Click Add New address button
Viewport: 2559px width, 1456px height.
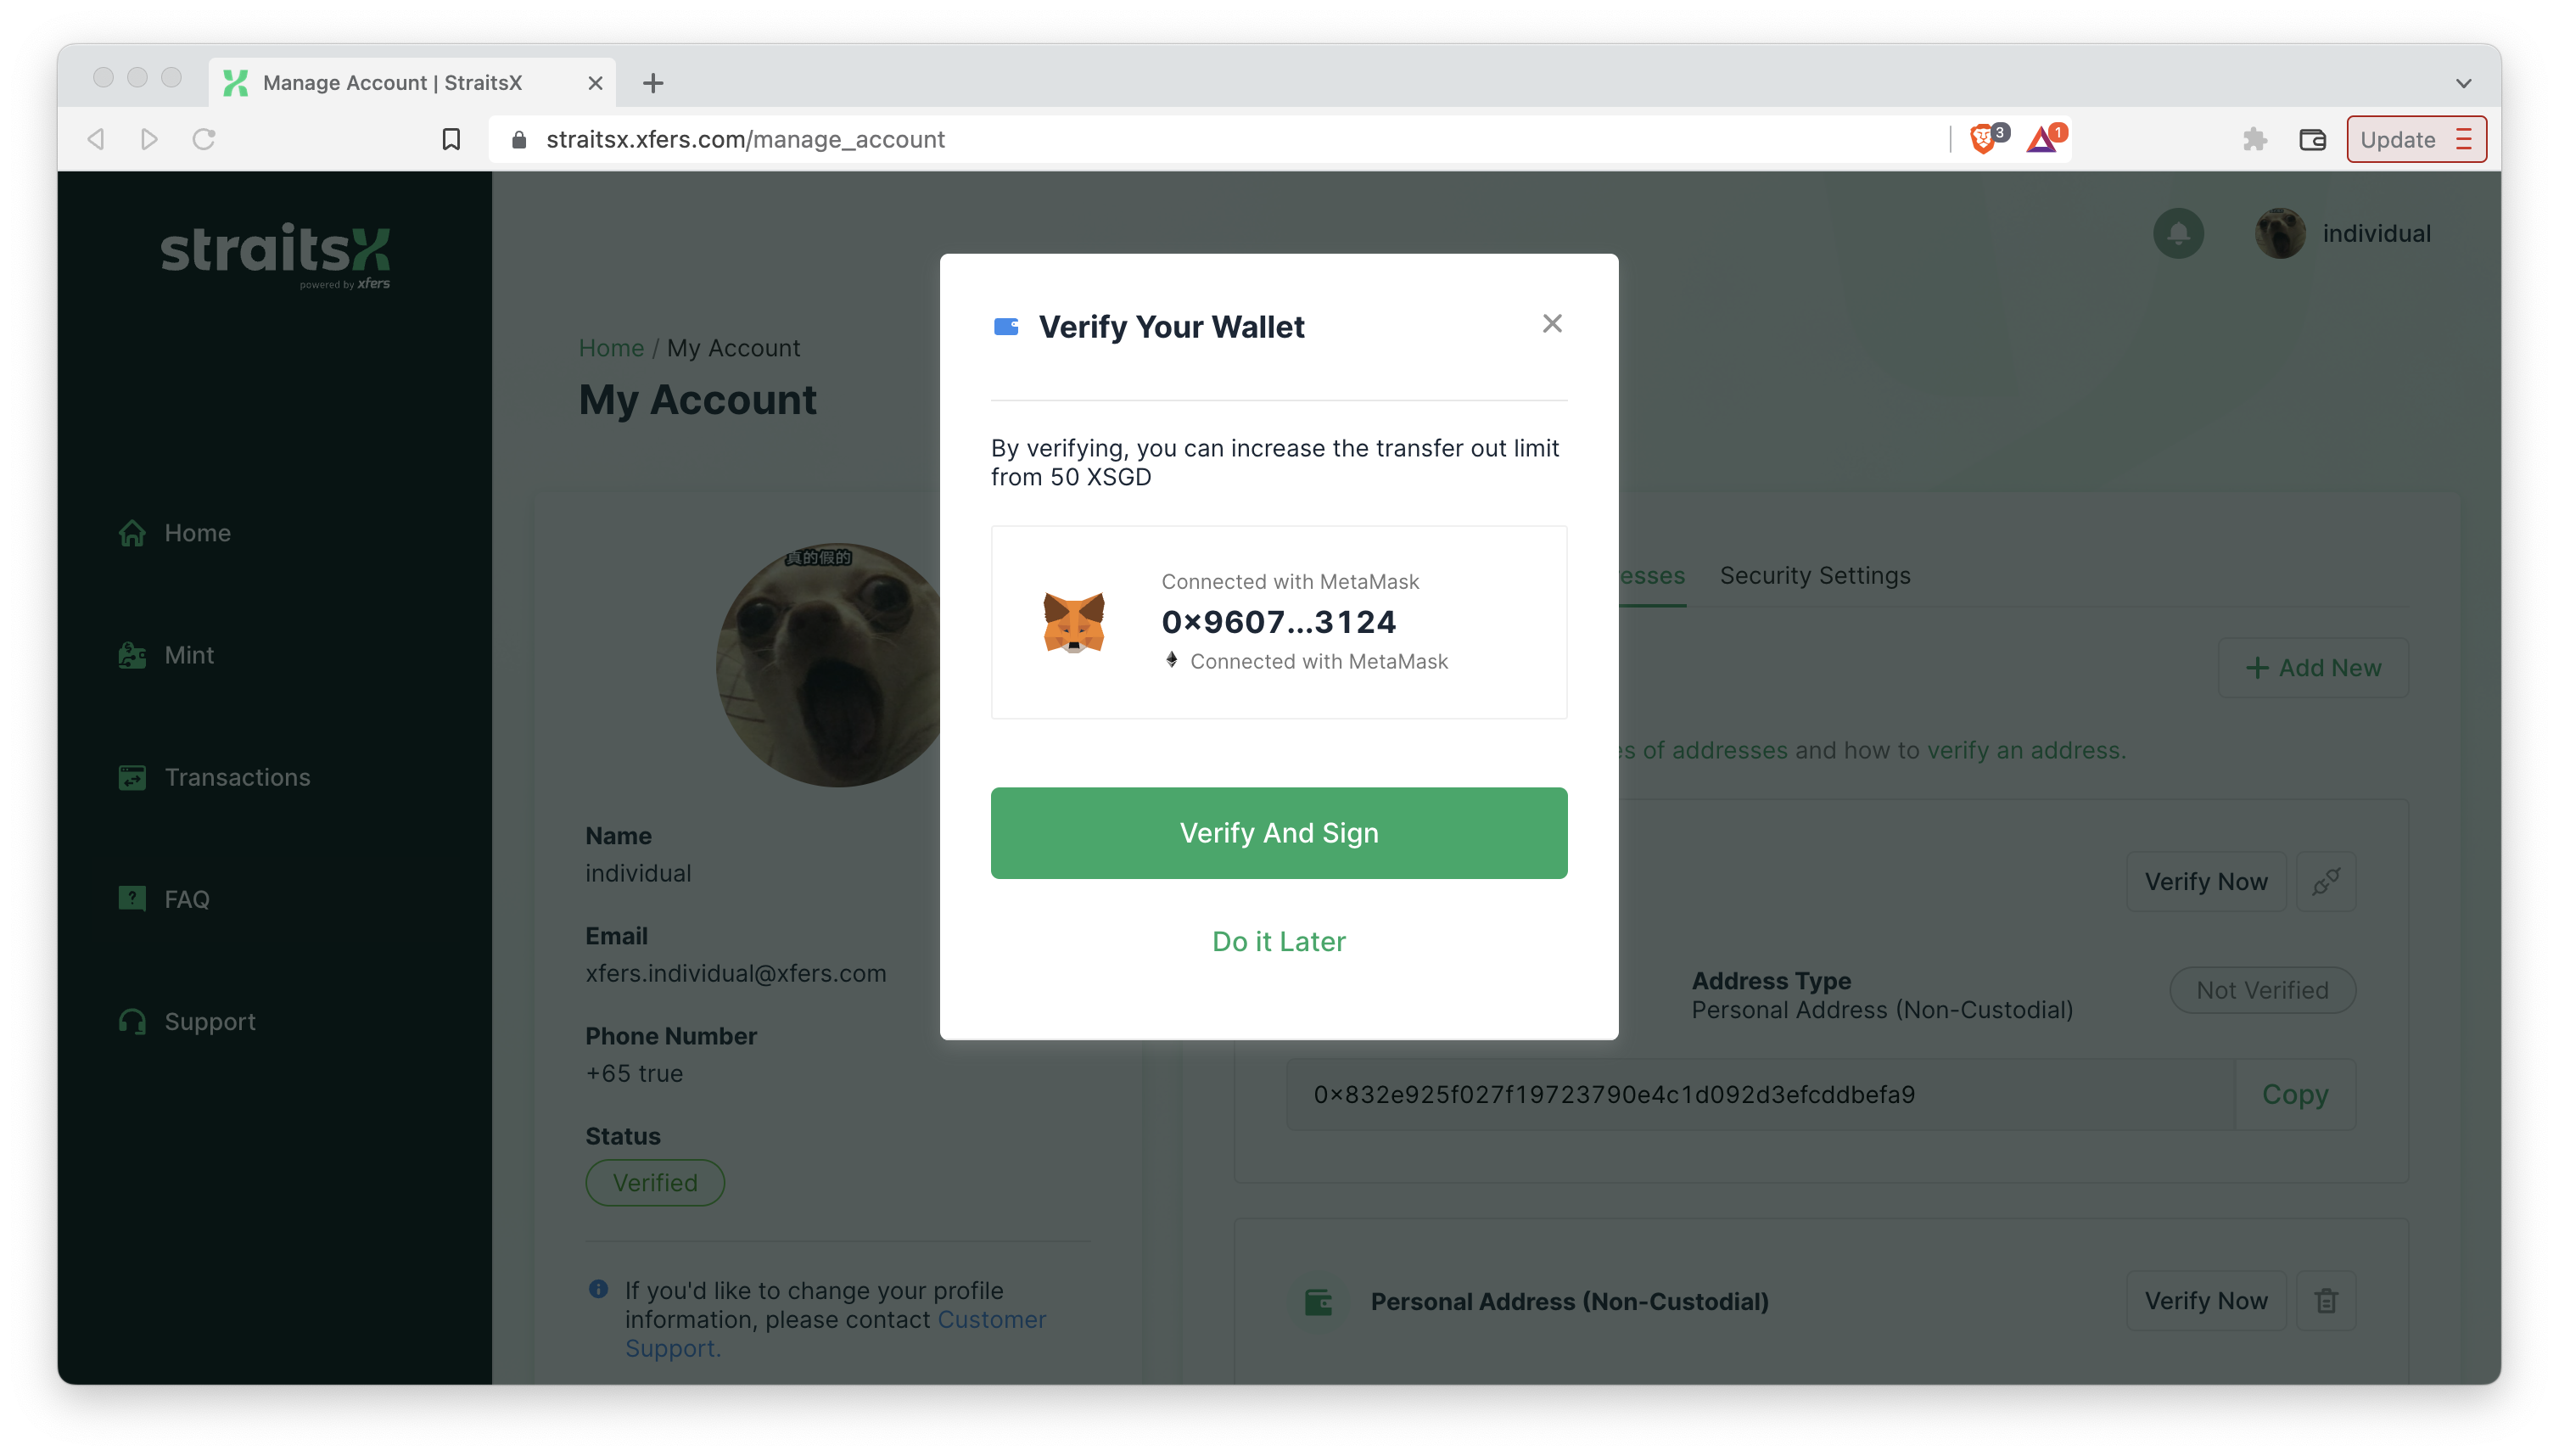point(2311,666)
